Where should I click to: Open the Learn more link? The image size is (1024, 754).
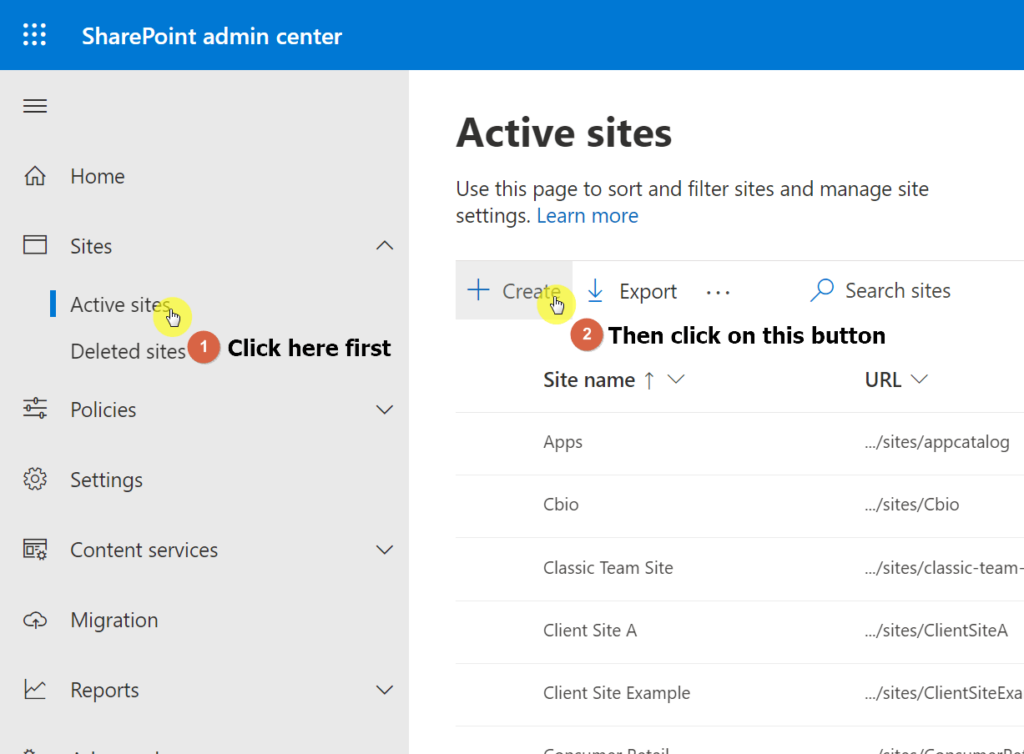pos(587,216)
